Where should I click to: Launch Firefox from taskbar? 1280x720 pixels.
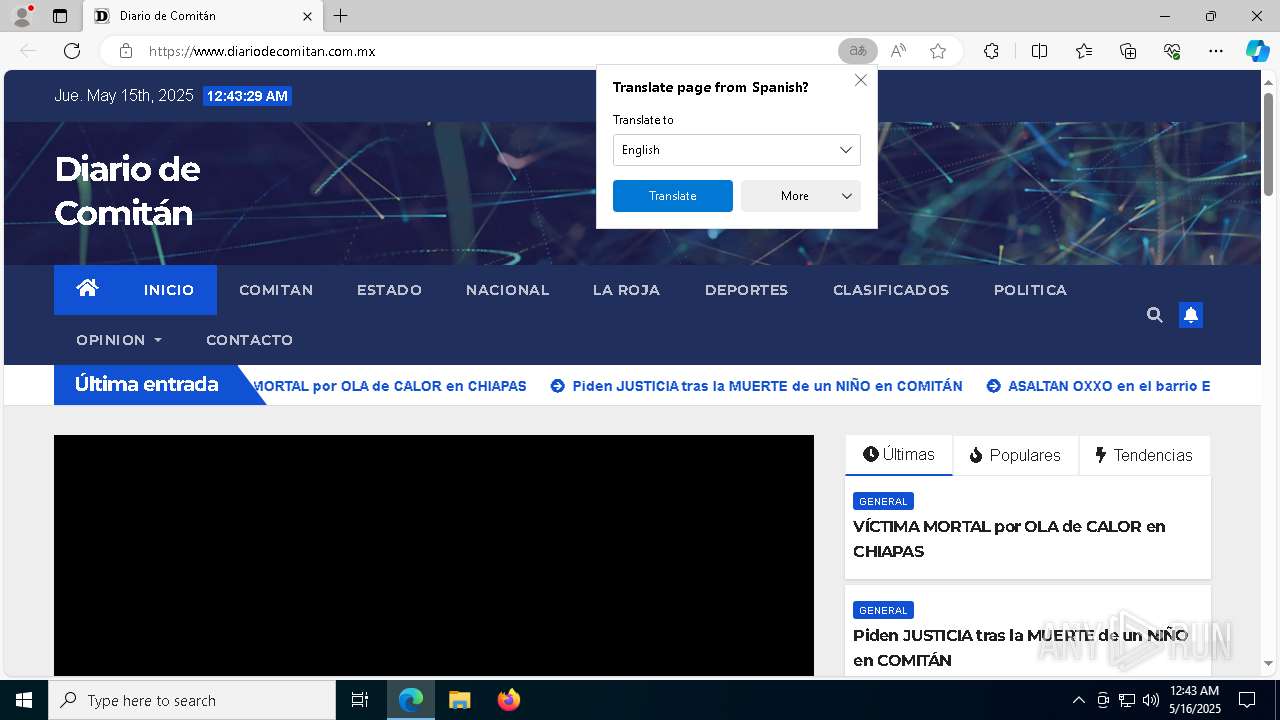[508, 700]
